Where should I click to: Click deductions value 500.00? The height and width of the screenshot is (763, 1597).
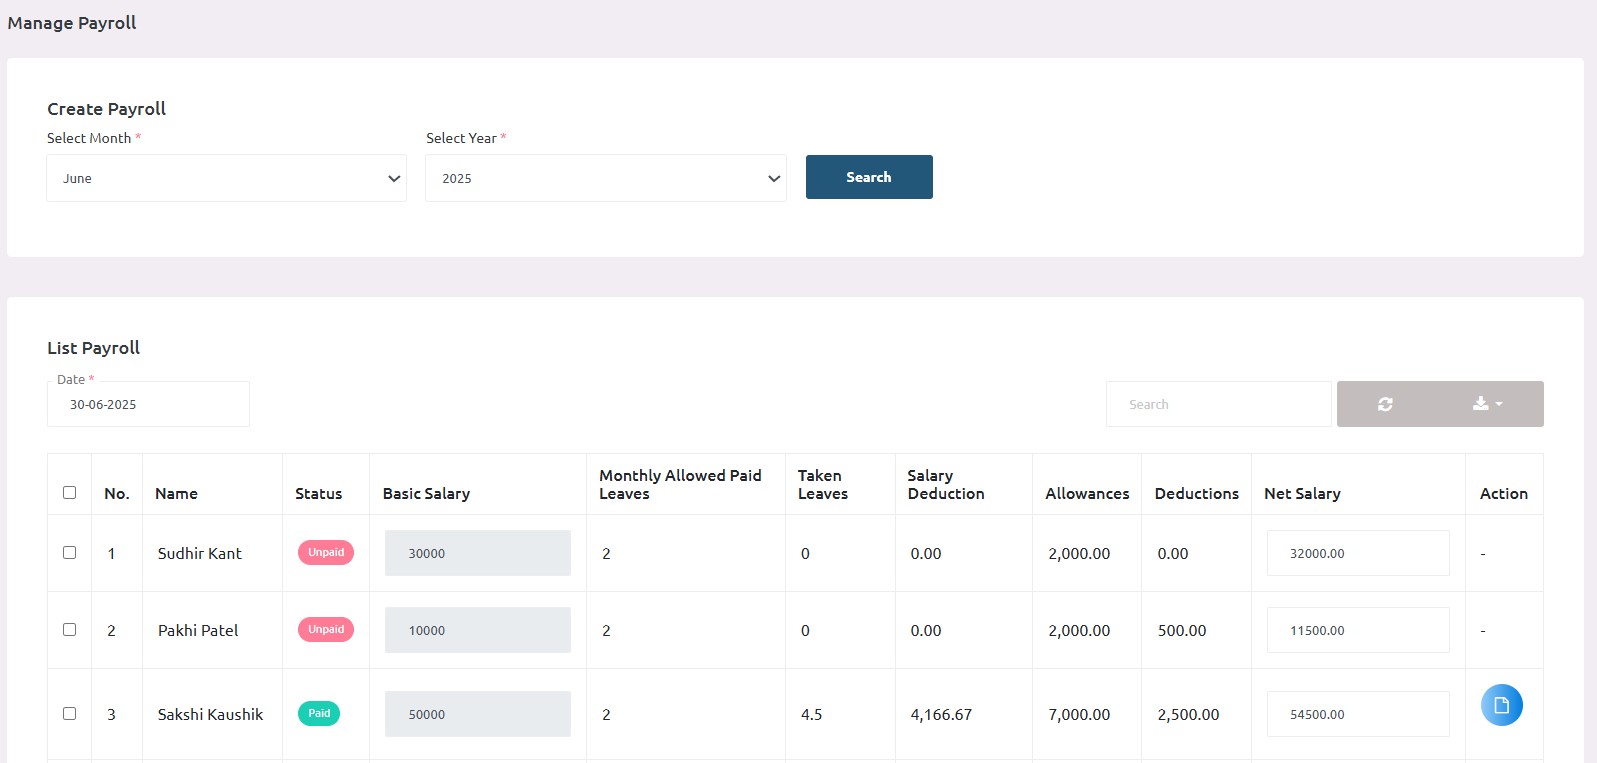1182,630
